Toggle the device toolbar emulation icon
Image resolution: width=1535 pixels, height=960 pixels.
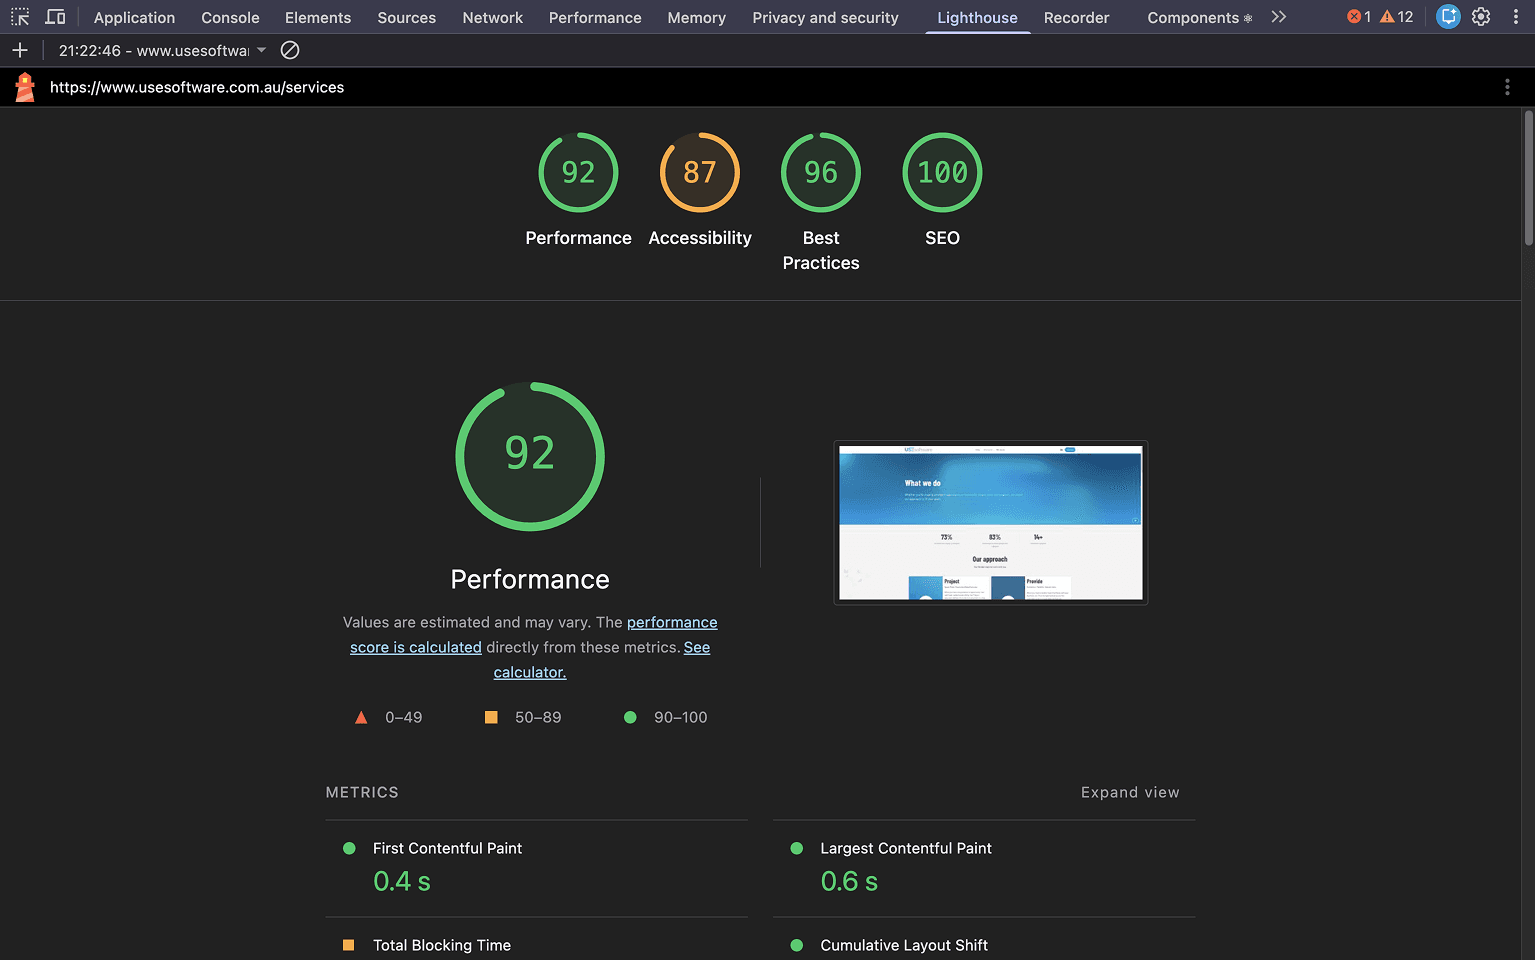coord(56,16)
